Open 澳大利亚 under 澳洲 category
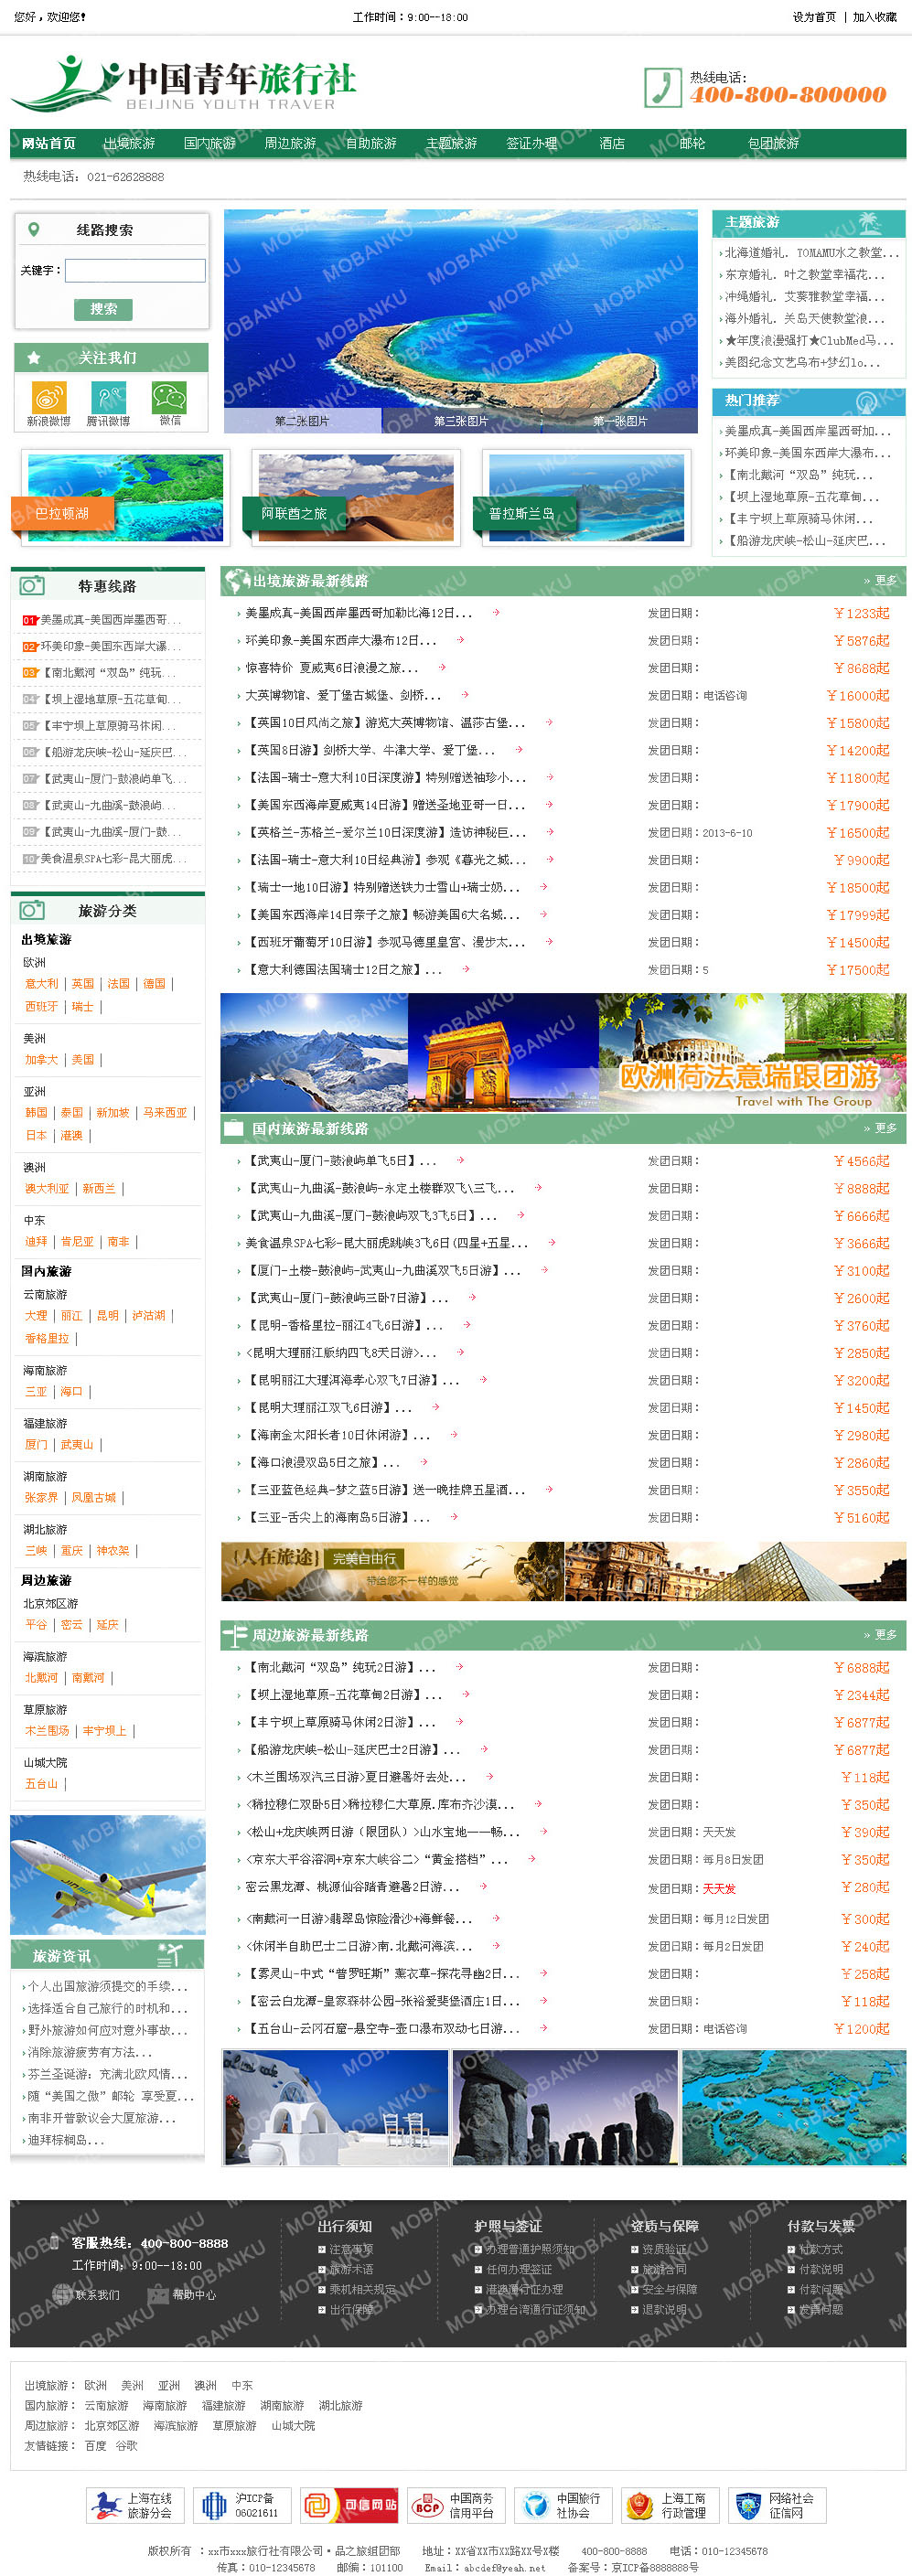The image size is (912, 2576). [47, 1189]
